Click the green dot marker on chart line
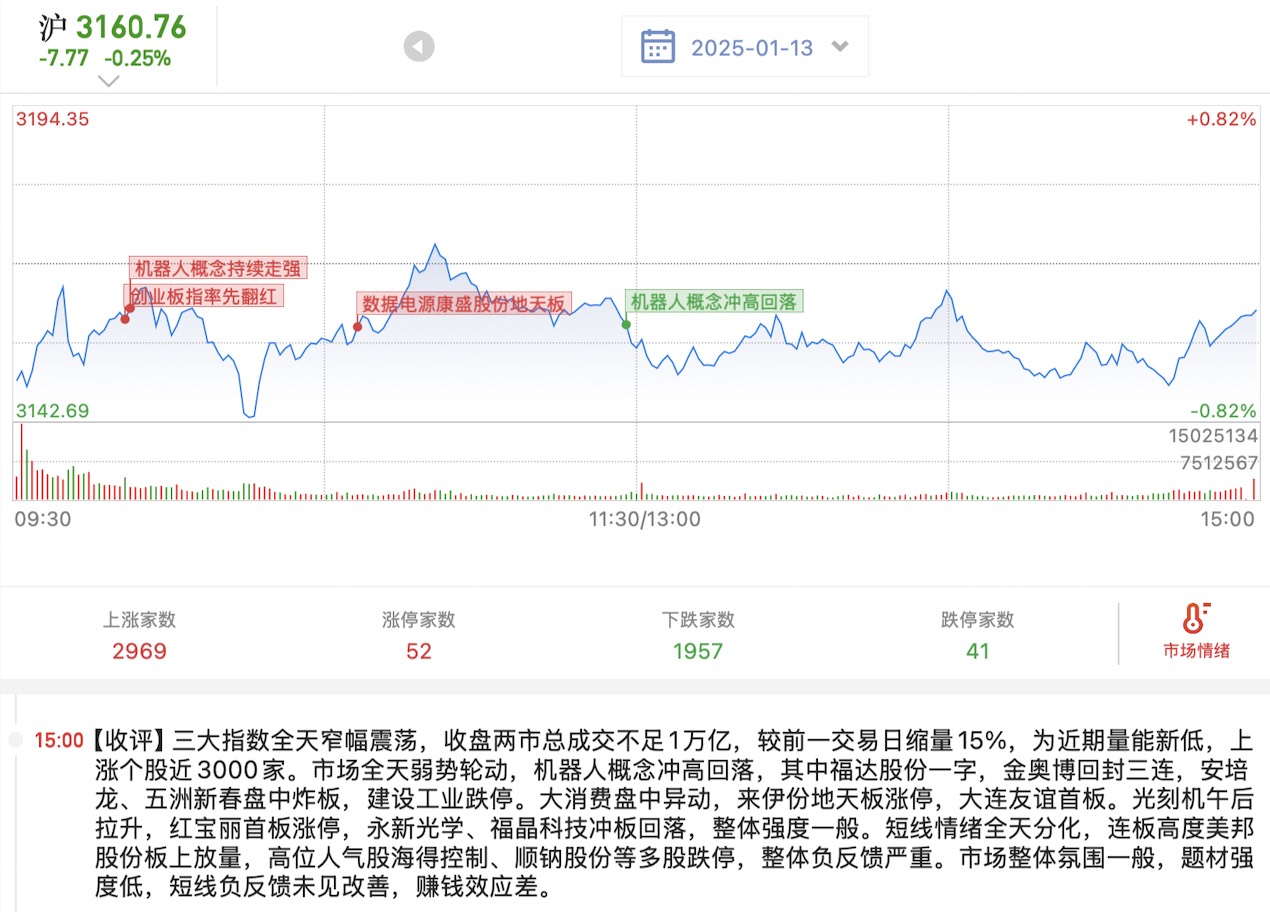The width and height of the screenshot is (1270, 912). tap(626, 324)
